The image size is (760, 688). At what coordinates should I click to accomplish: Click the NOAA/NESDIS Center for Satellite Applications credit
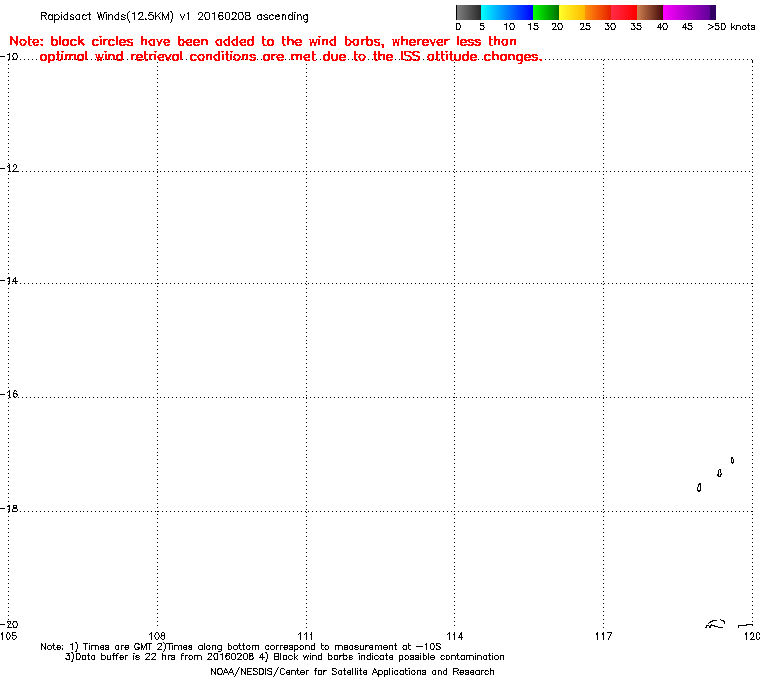(x=352, y=672)
